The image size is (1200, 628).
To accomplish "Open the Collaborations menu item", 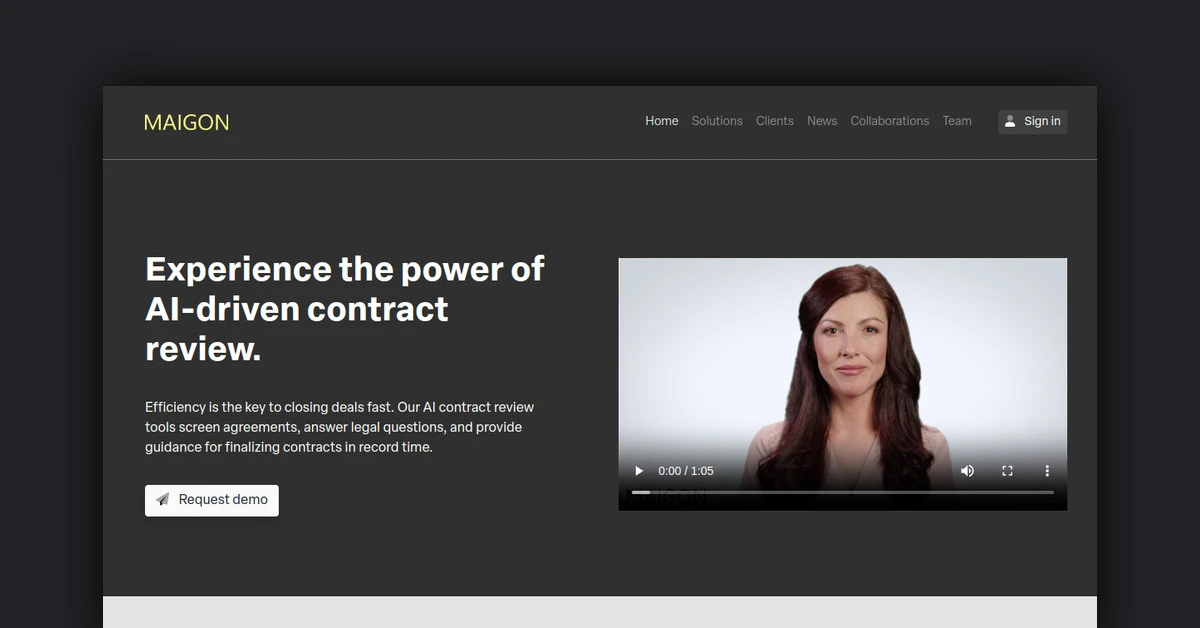I will [x=890, y=121].
